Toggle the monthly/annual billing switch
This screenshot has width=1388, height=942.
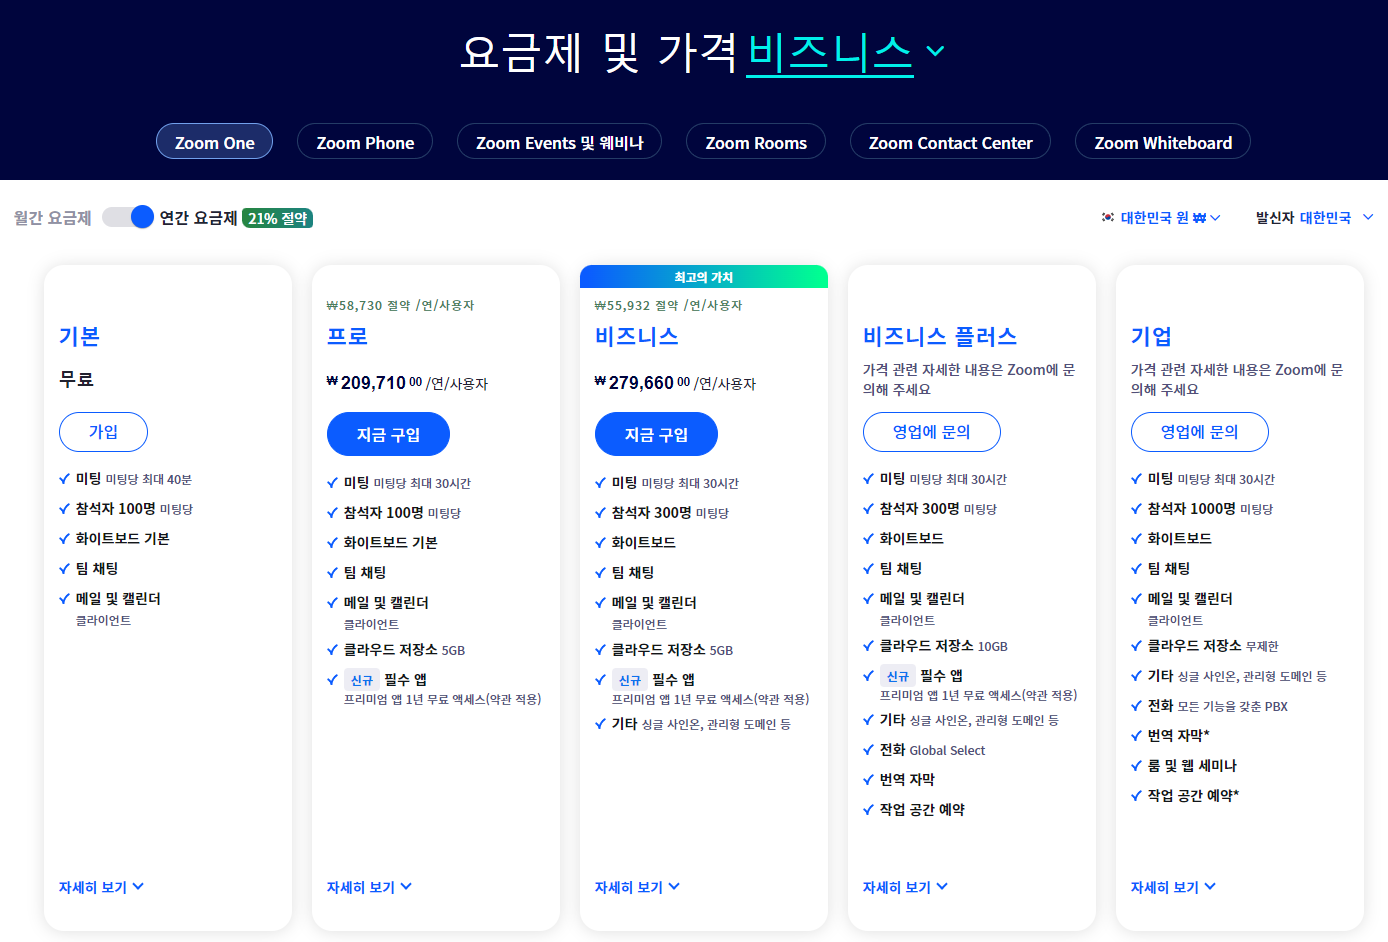pos(128,217)
